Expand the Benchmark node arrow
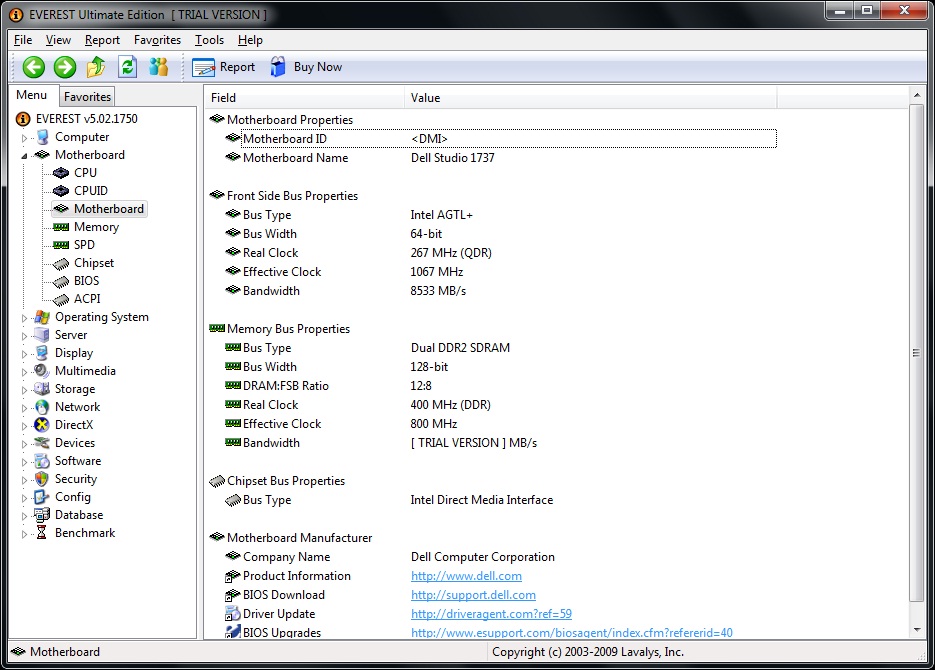The height and width of the screenshot is (670, 935). point(24,534)
